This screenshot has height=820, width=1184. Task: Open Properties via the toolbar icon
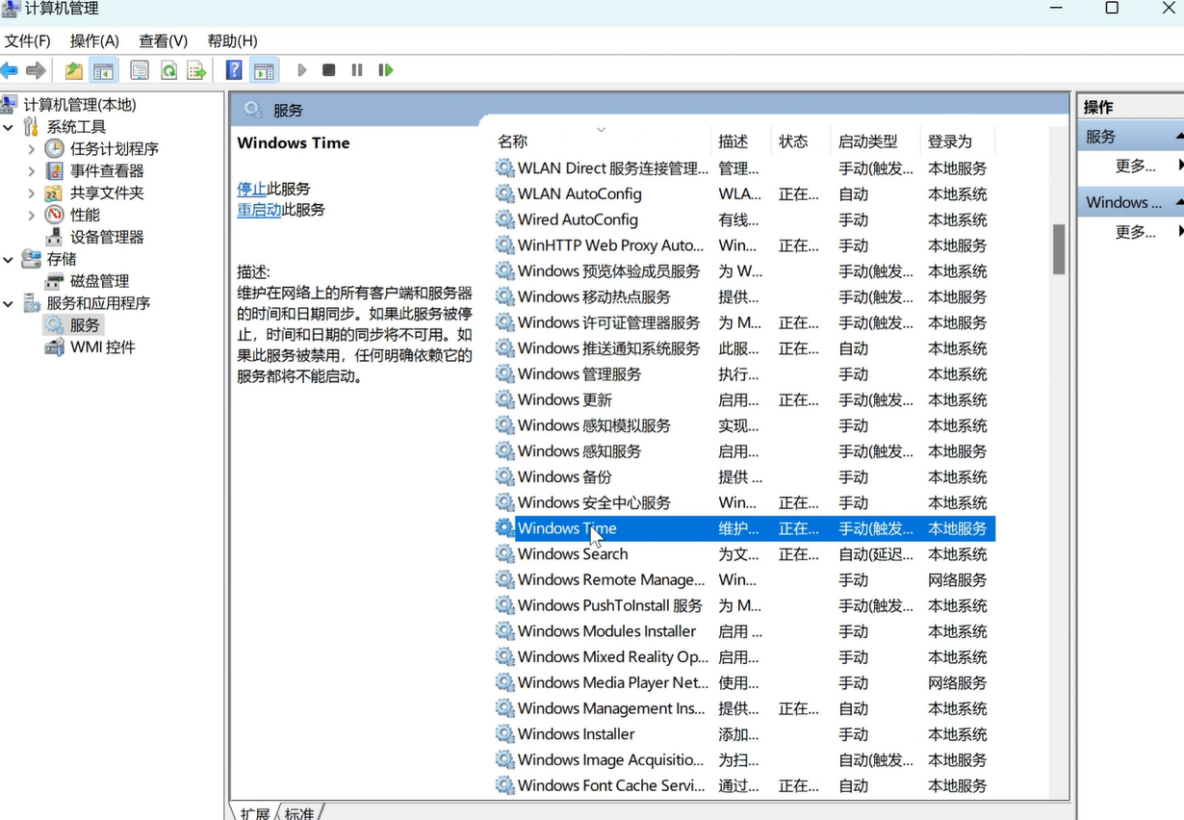point(140,70)
